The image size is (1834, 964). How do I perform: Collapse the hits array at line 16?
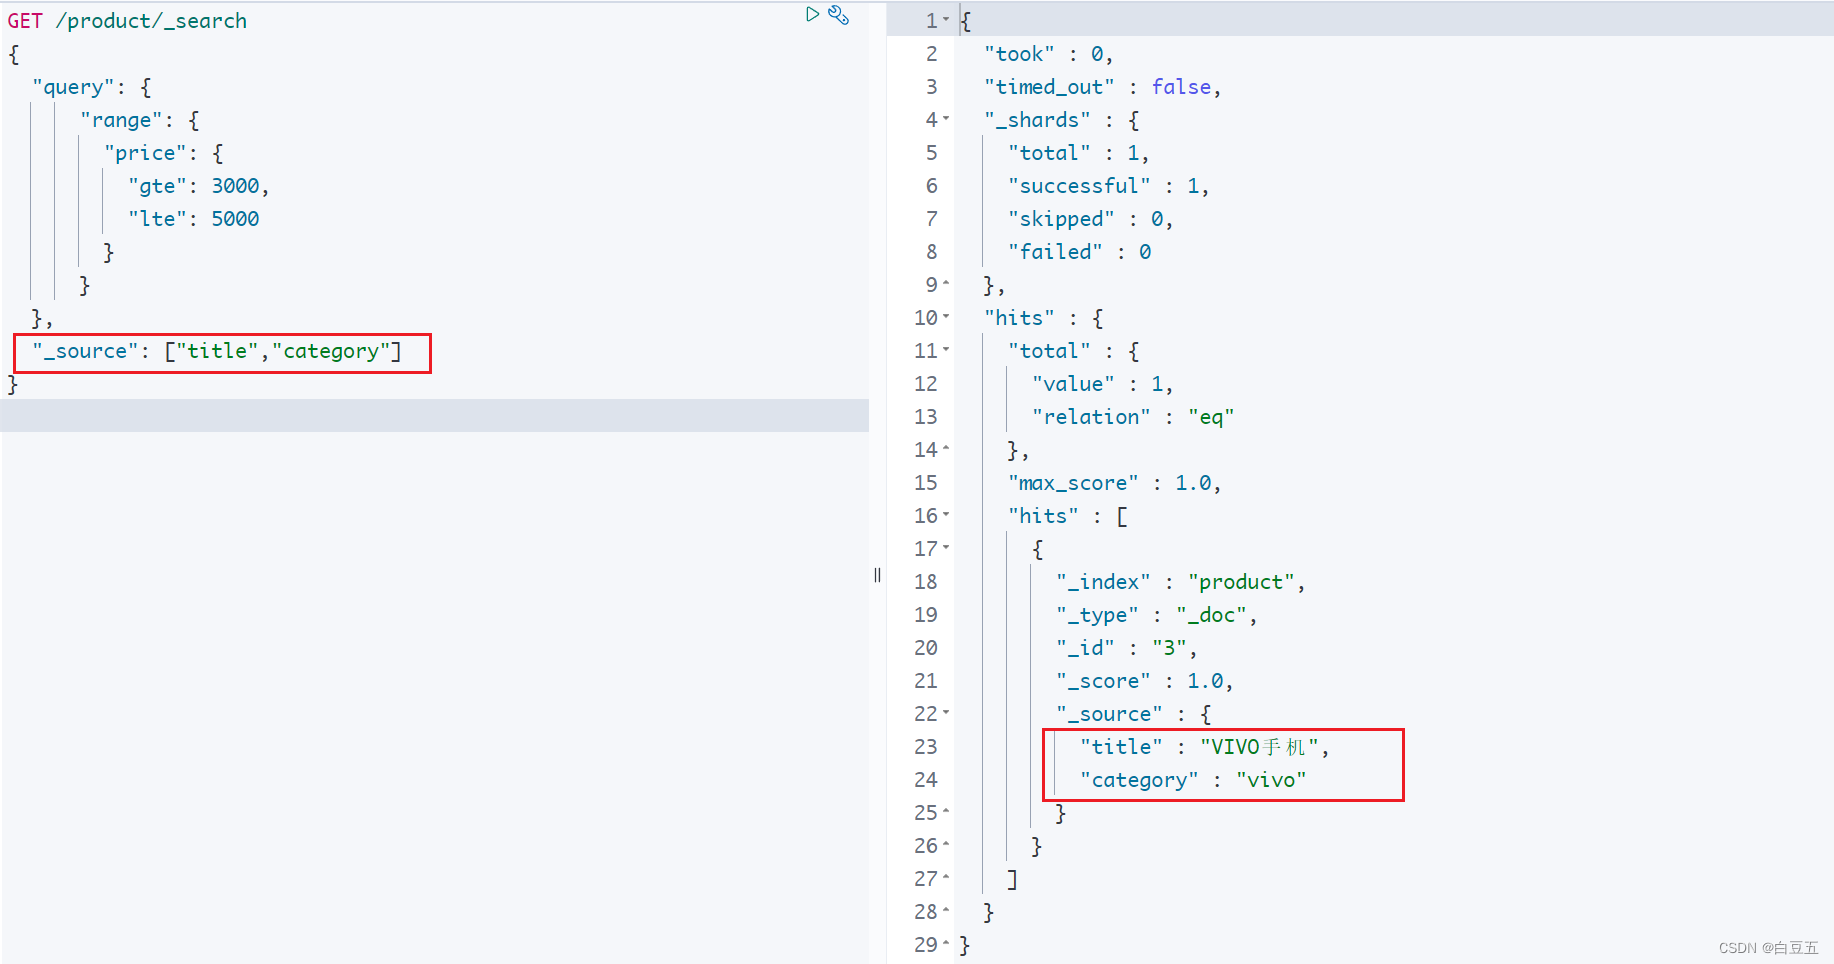(946, 514)
